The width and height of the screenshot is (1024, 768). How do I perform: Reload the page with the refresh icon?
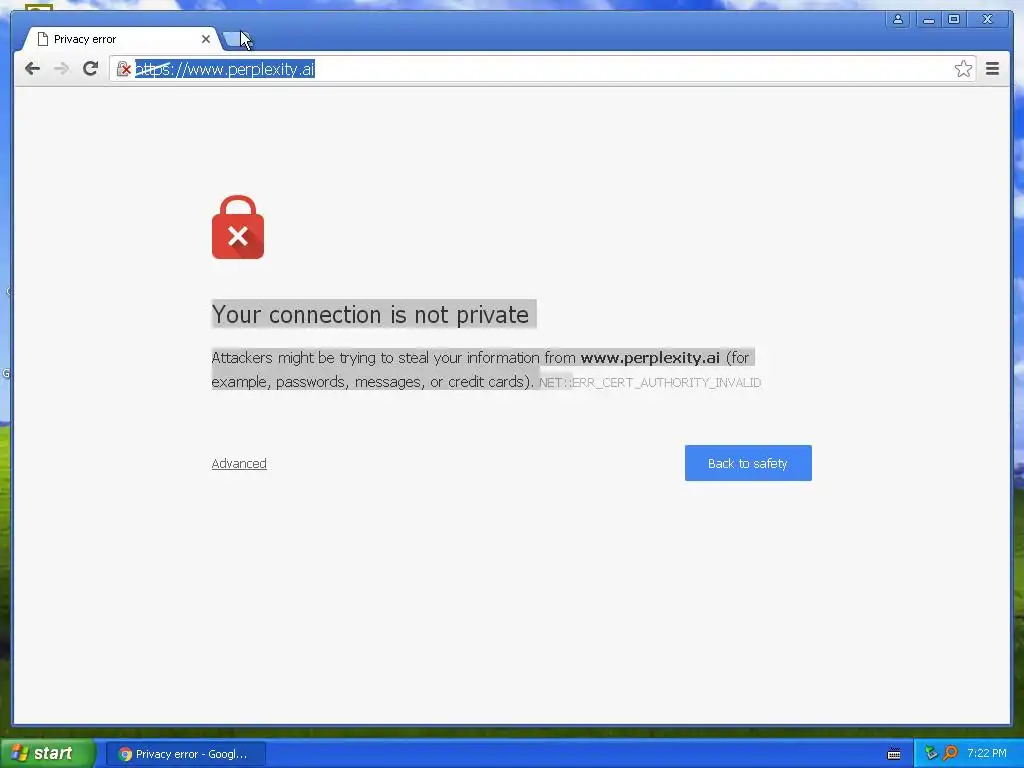pos(90,69)
